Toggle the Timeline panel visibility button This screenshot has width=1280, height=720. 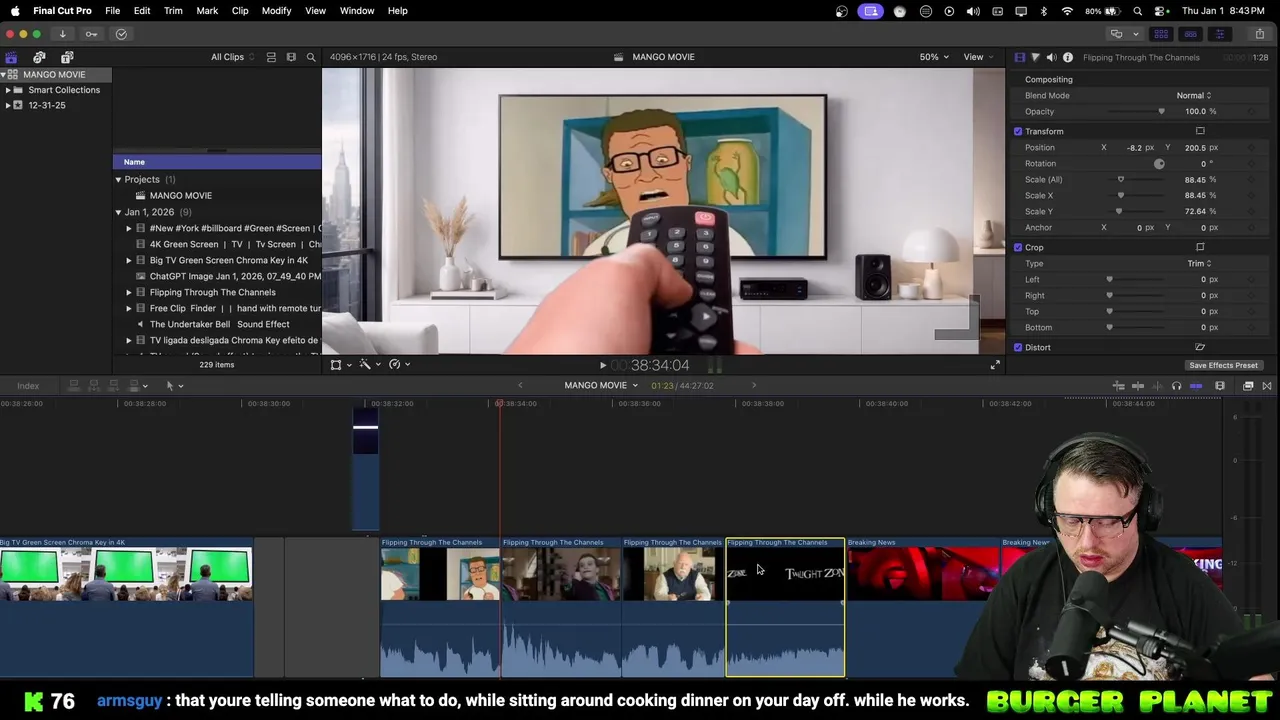pos(1190,34)
